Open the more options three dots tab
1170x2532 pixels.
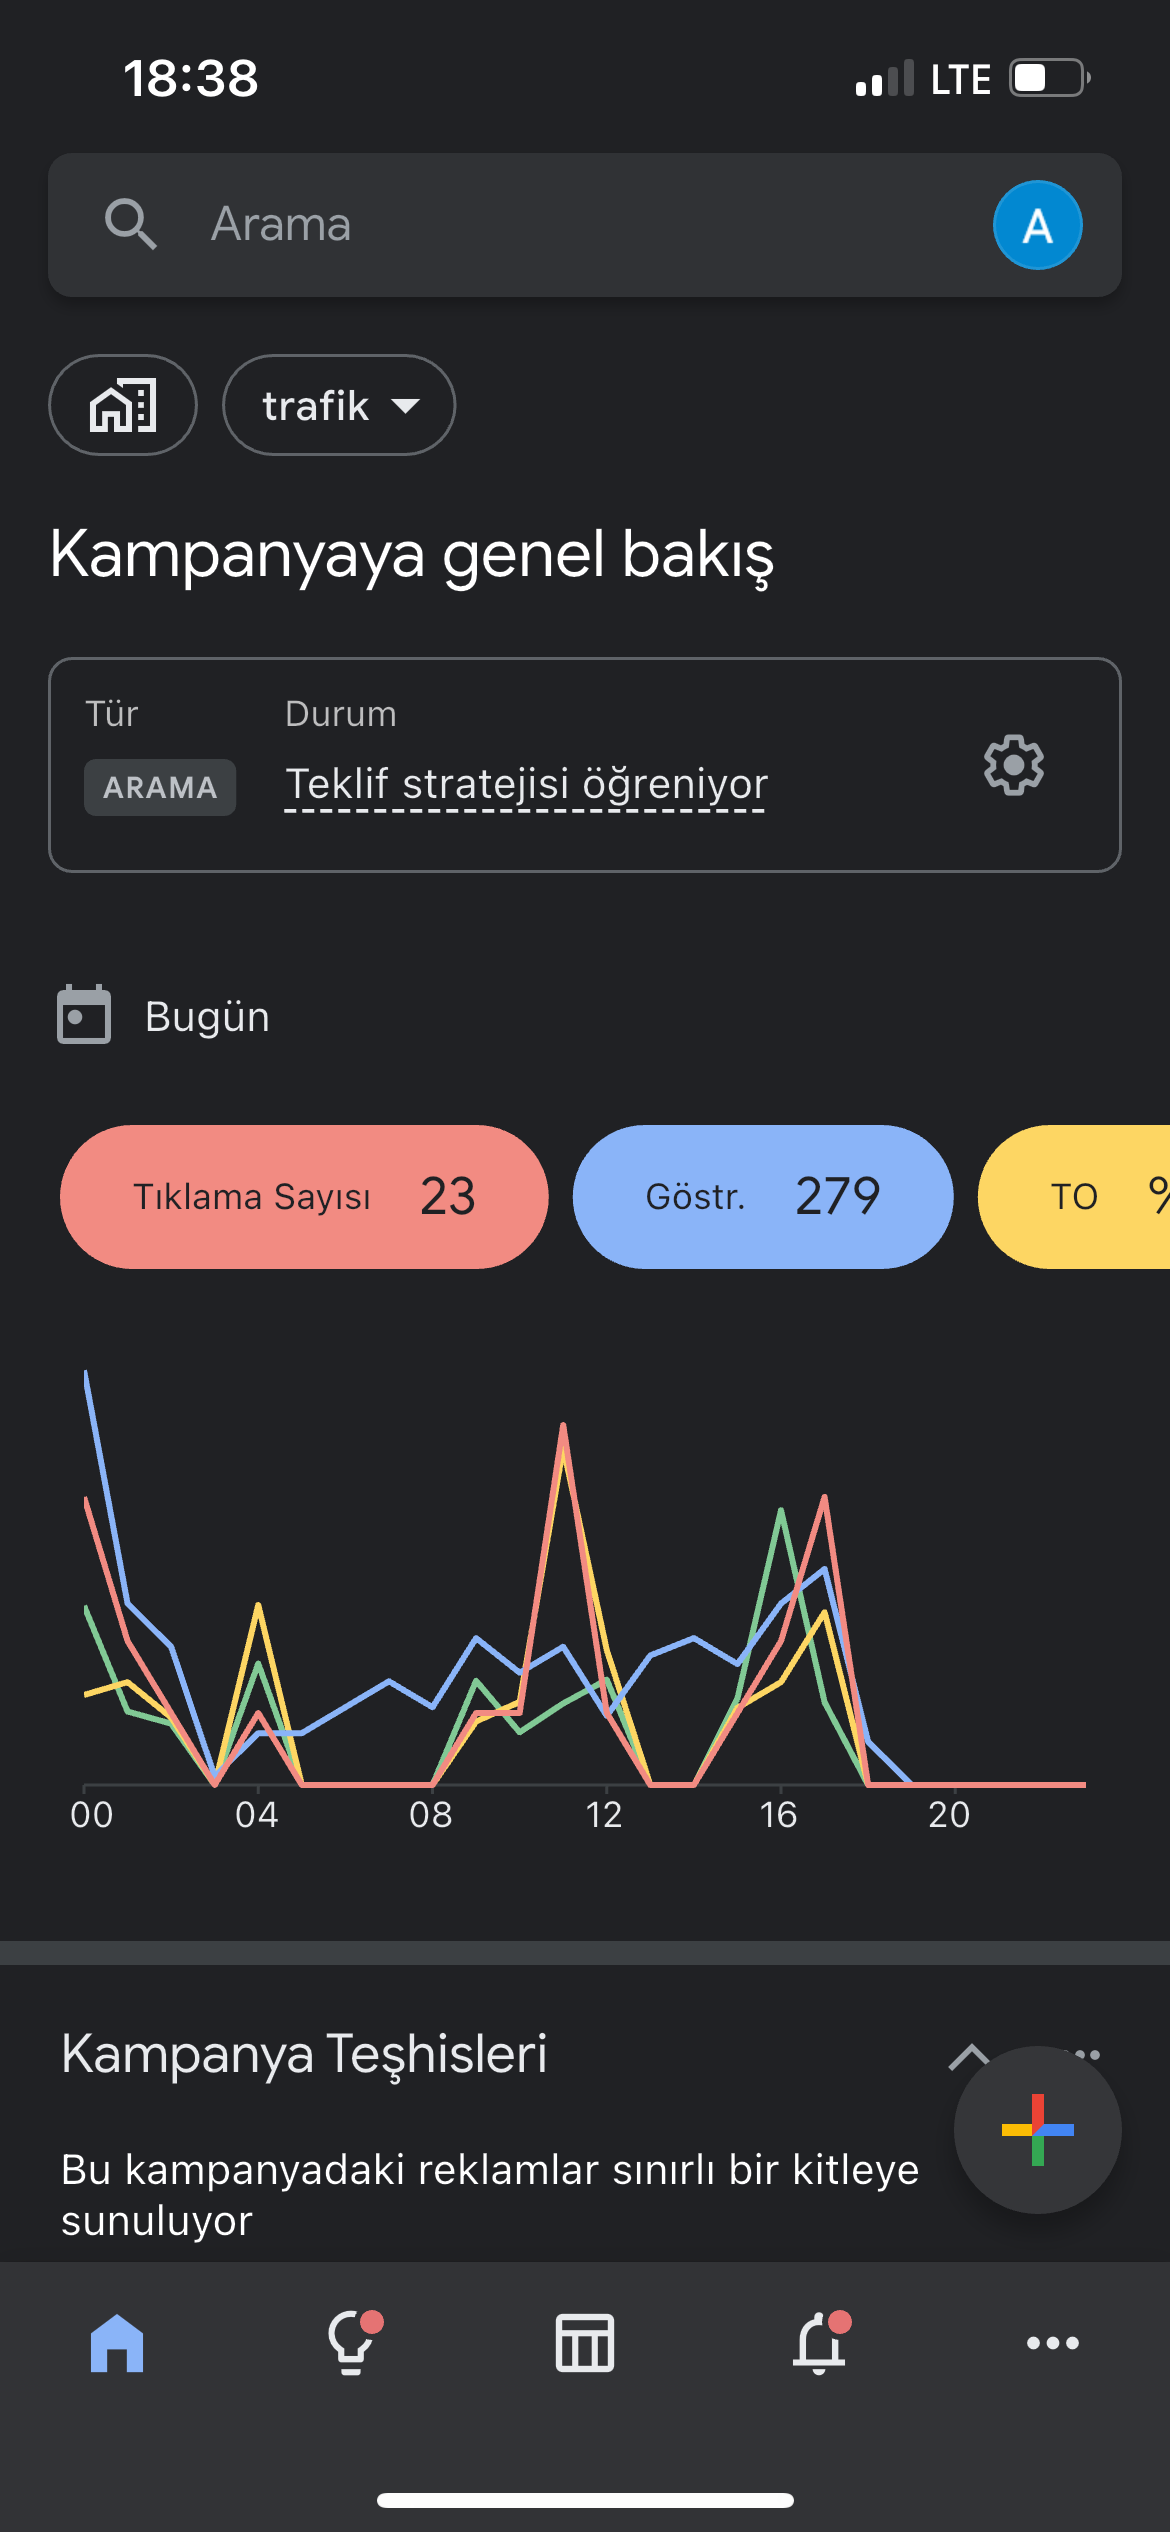(1053, 2343)
